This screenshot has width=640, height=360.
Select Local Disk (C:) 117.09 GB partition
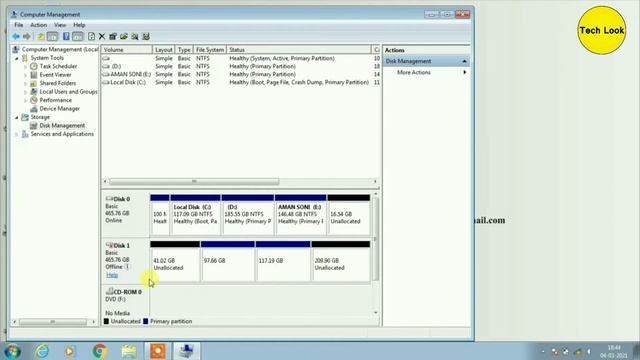(196, 215)
